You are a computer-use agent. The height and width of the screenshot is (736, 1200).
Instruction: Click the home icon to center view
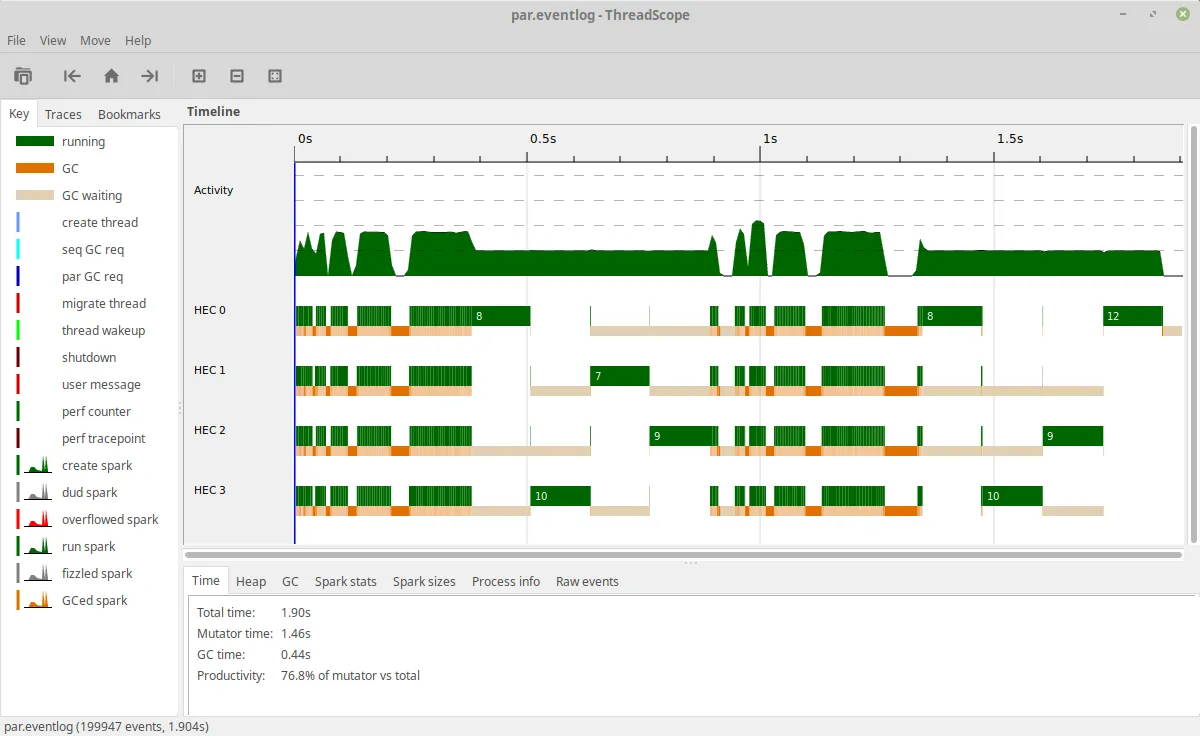[x=111, y=76]
